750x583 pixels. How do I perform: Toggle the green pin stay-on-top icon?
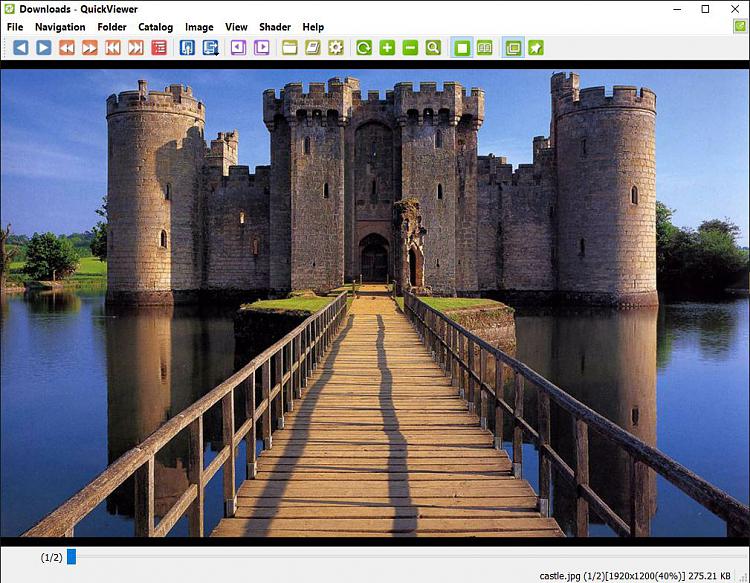tap(536, 48)
